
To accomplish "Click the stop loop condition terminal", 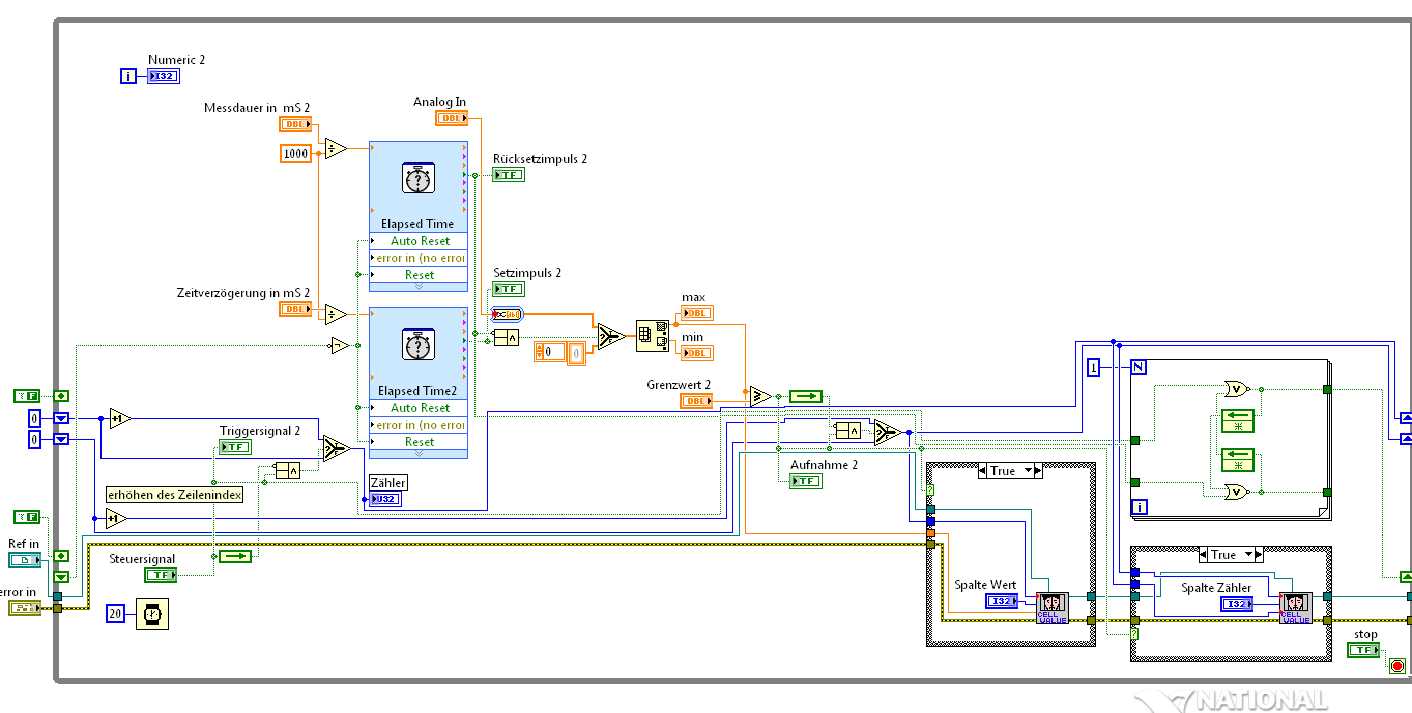I will 1396,666.
